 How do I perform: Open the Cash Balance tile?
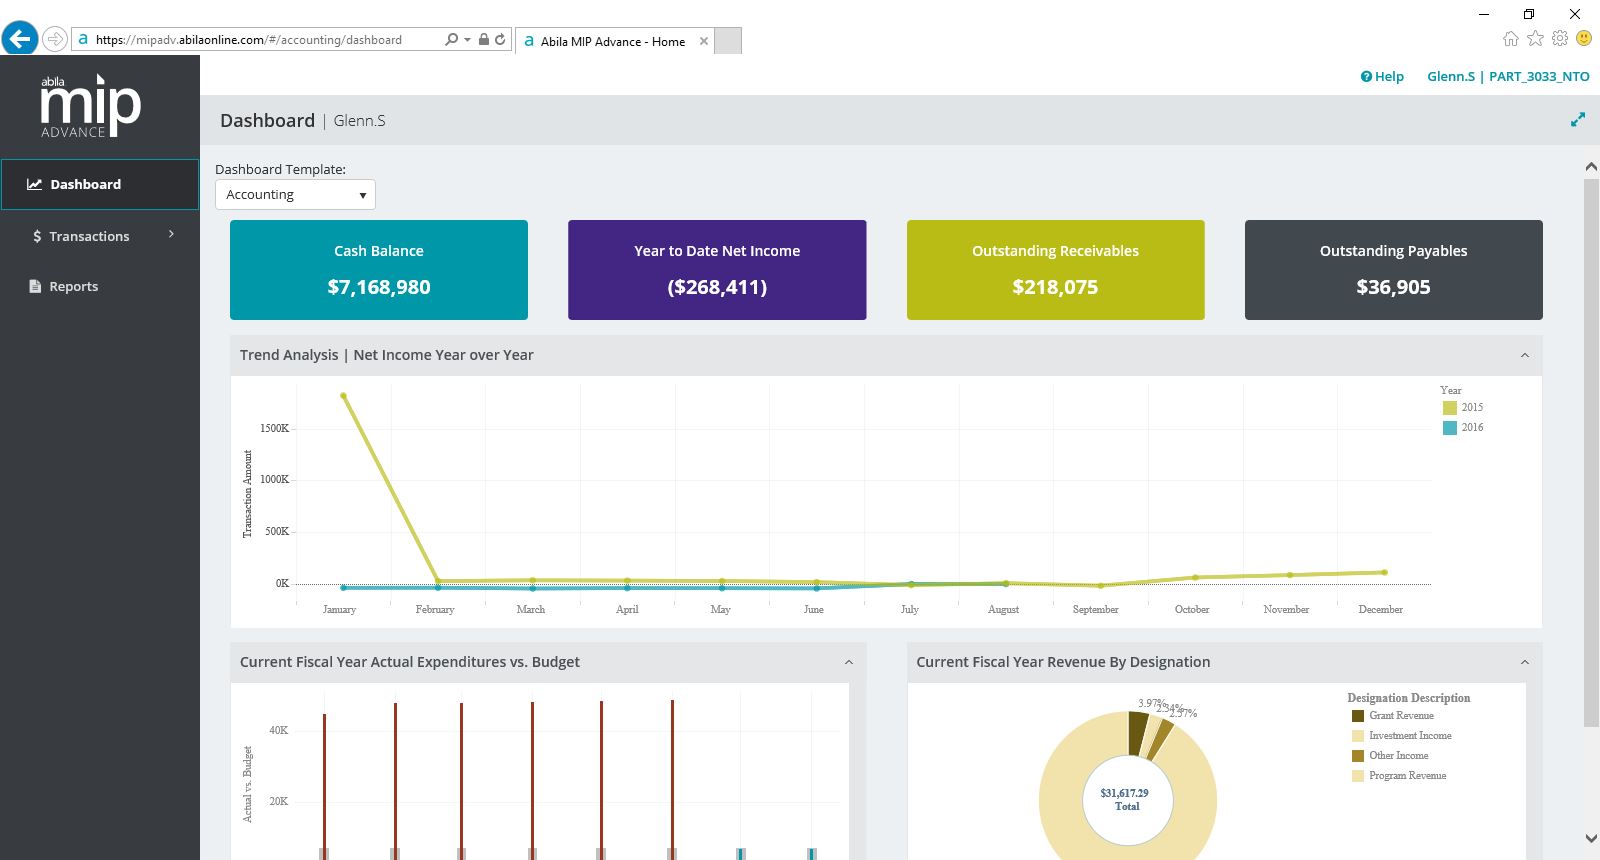(x=379, y=270)
